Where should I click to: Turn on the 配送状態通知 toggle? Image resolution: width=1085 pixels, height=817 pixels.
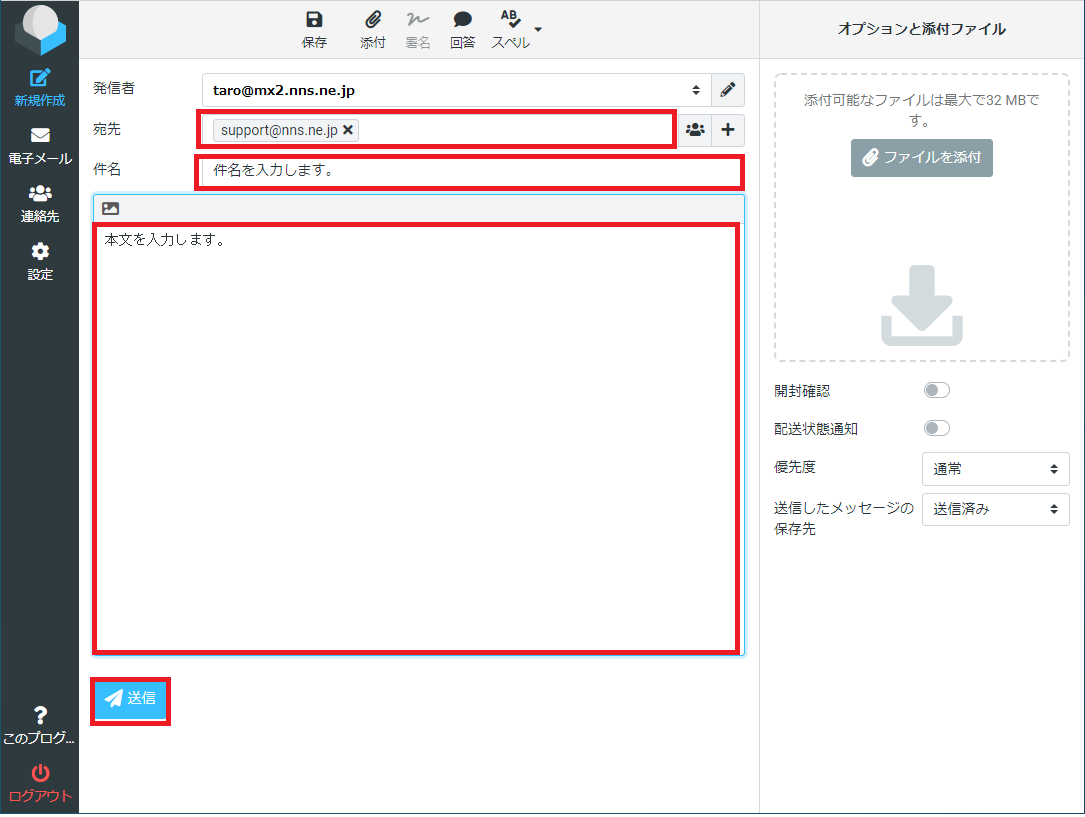pos(936,428)
